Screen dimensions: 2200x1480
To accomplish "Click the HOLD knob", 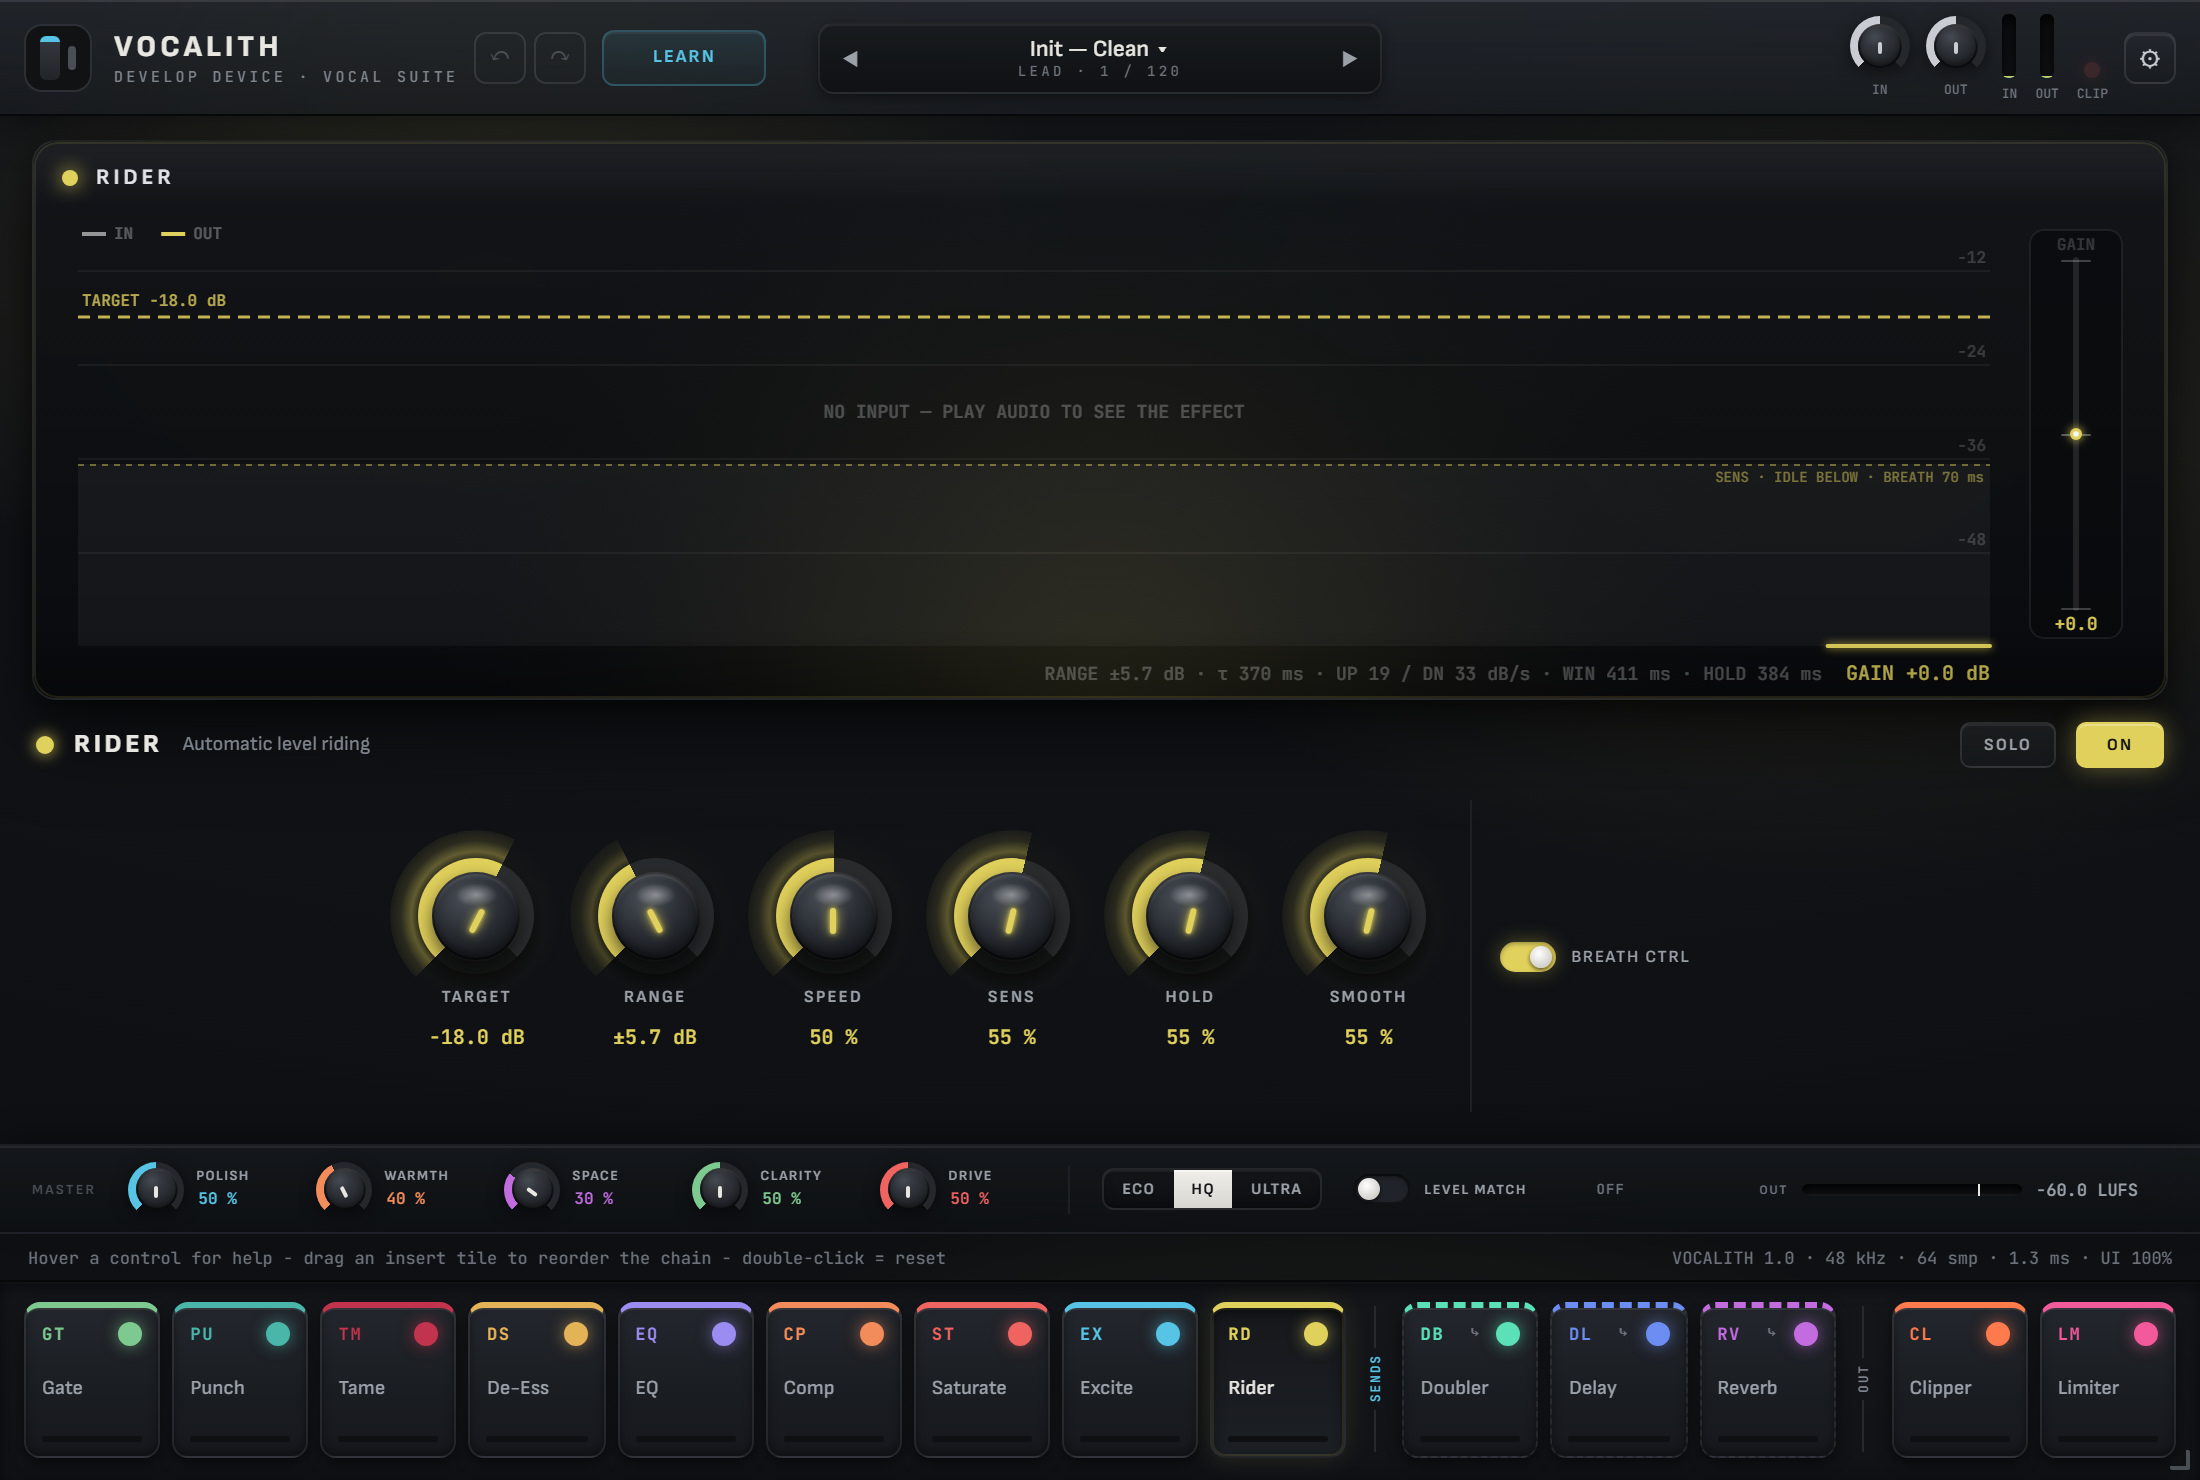I will click(1189, 916).
